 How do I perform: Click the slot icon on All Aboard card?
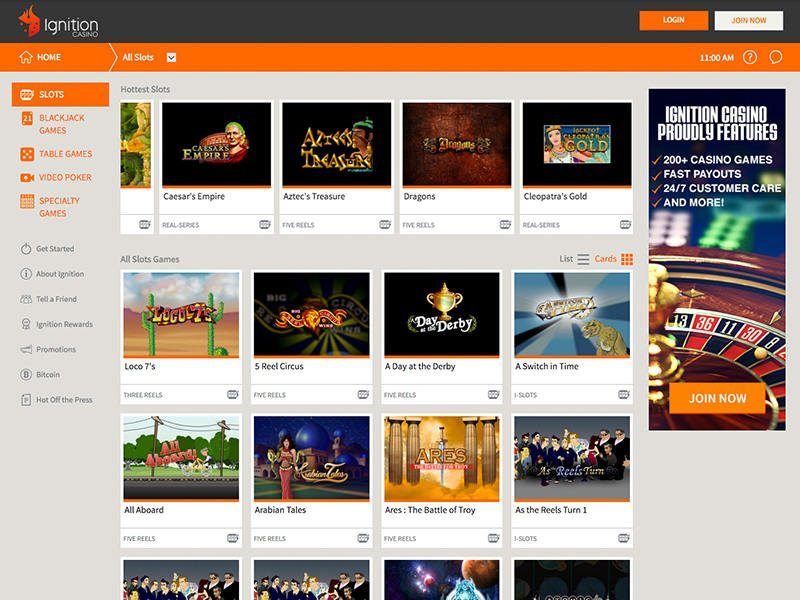[233, 538]
